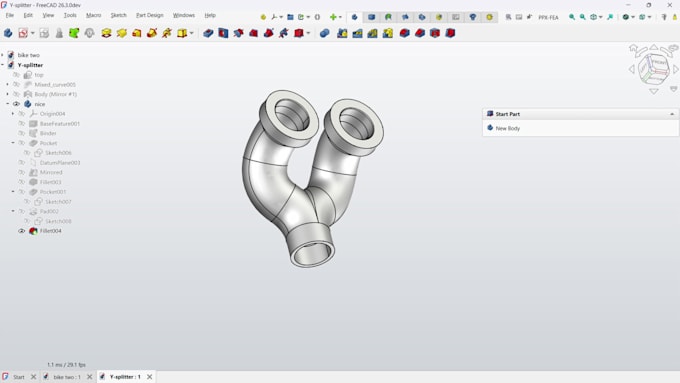Expand the bike two document node
Image resolution: width=680 pixels, height=383 pixels.
3,55
